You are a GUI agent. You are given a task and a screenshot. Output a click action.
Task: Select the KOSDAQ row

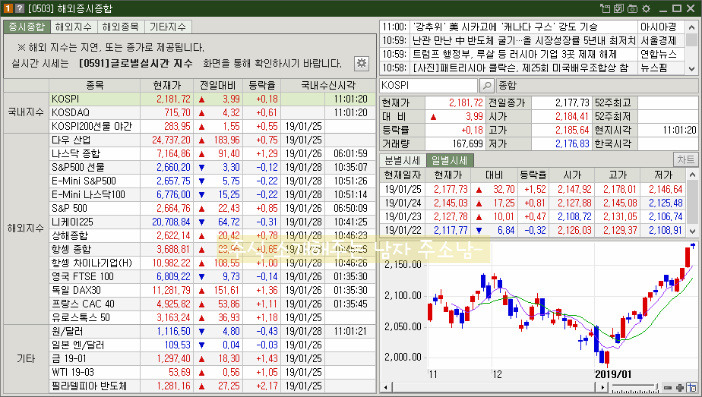[x=212, y=112]
